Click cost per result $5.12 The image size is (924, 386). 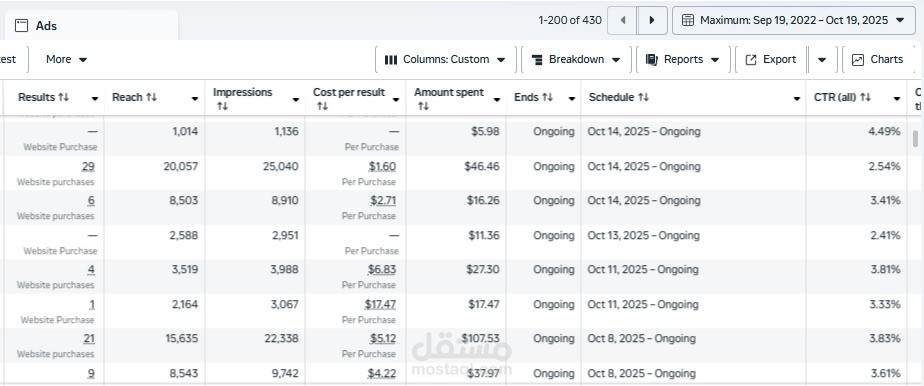[382, 339]
